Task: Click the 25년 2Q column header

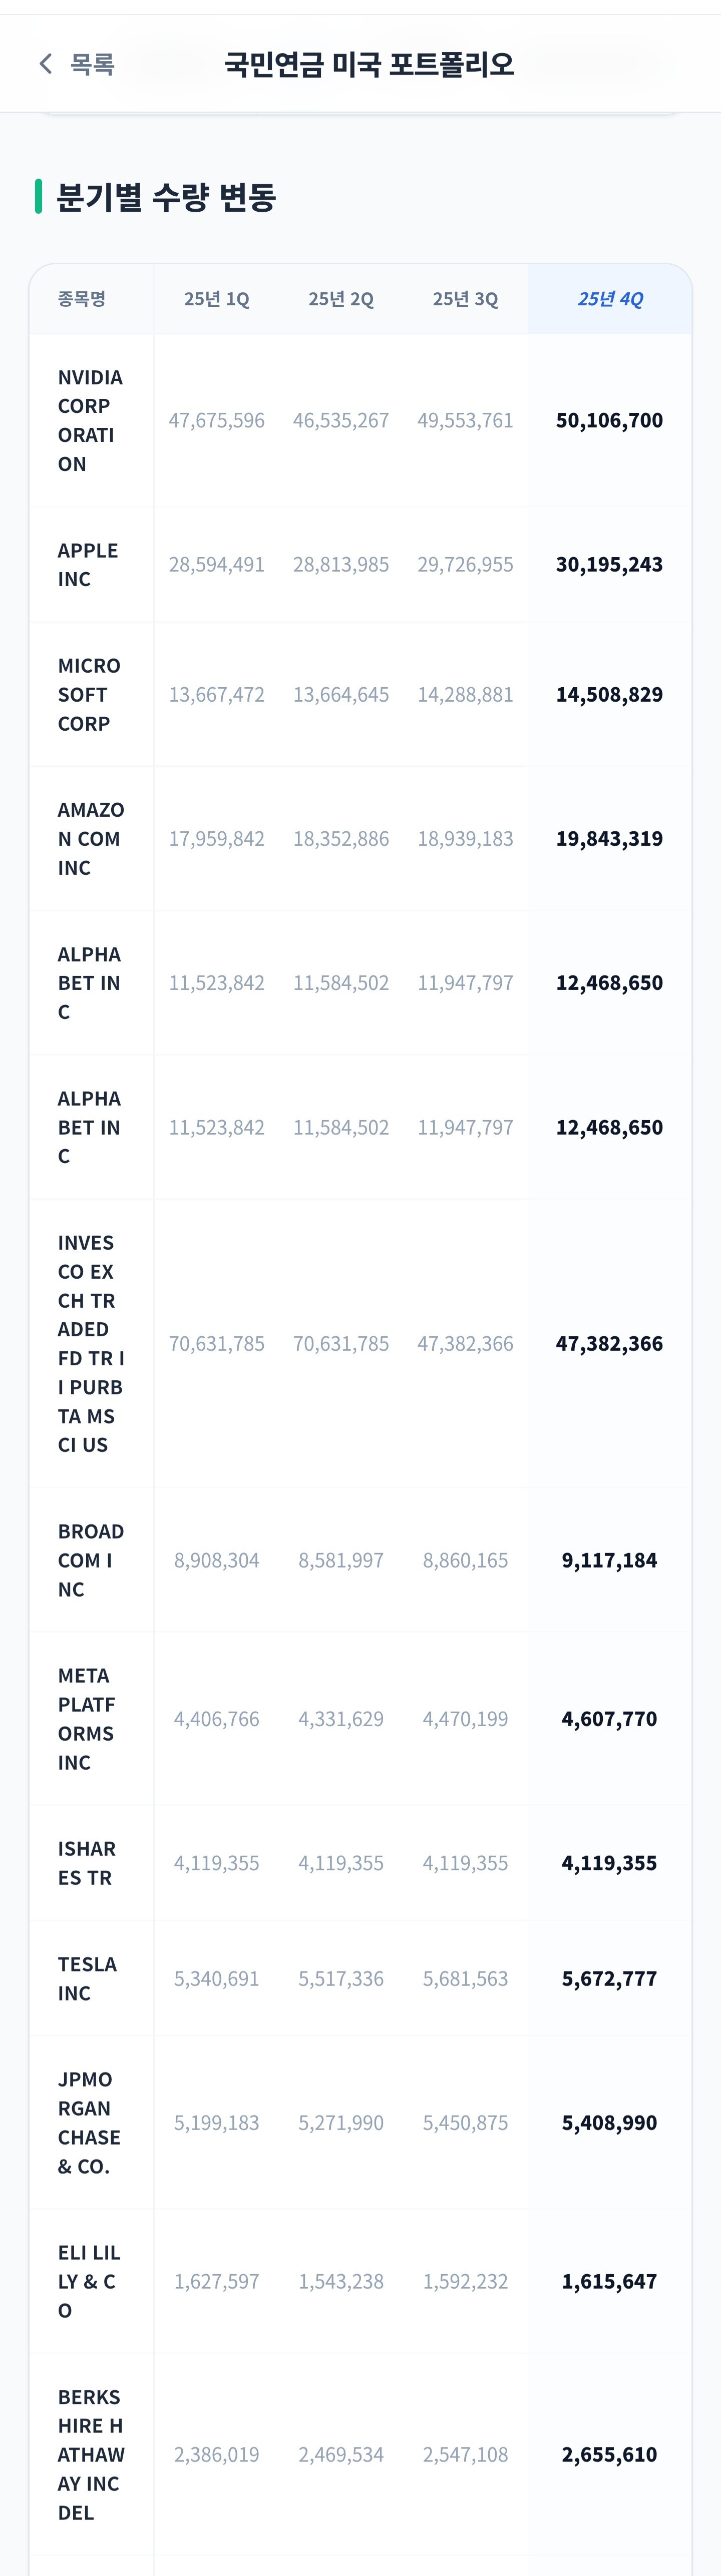Action: tap(341, 299)
